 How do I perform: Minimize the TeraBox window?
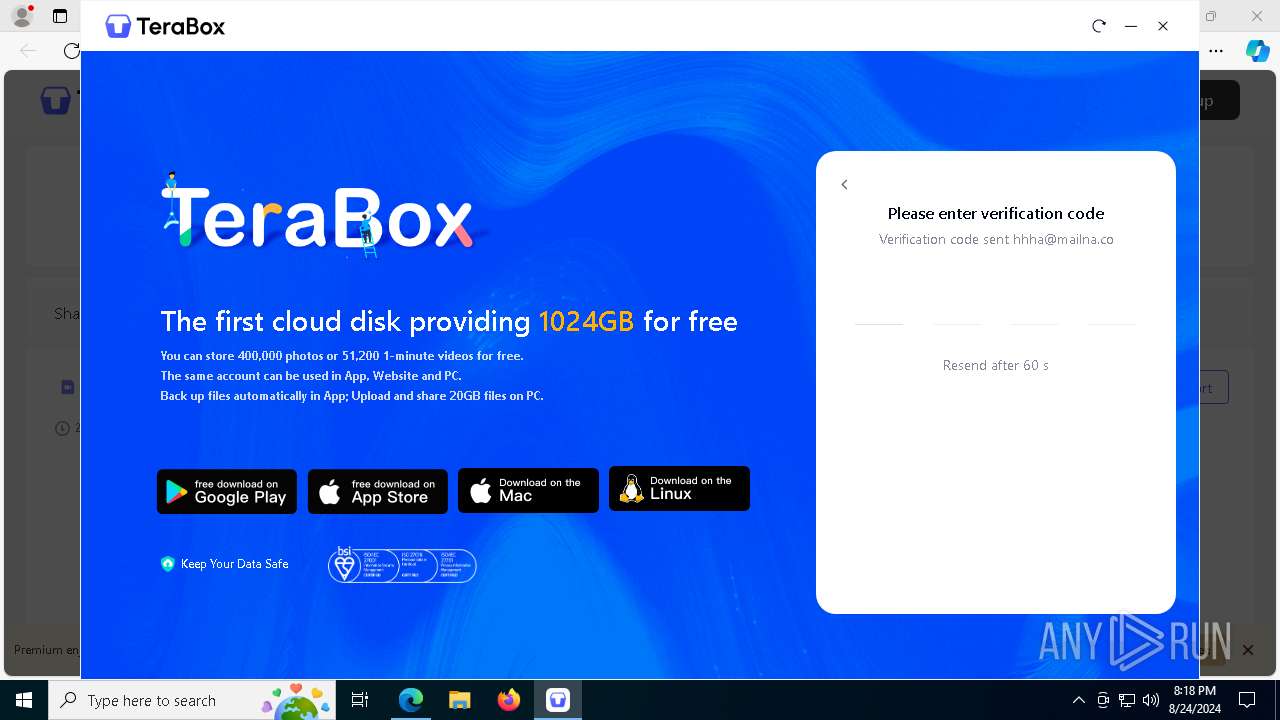[x=1131, y=26]
